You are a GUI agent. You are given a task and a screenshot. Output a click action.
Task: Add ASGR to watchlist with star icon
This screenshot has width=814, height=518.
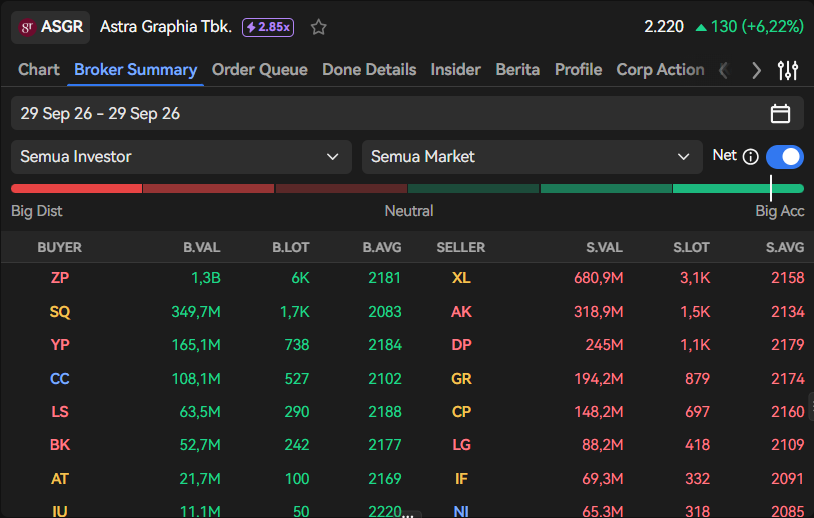click(318, 27)
